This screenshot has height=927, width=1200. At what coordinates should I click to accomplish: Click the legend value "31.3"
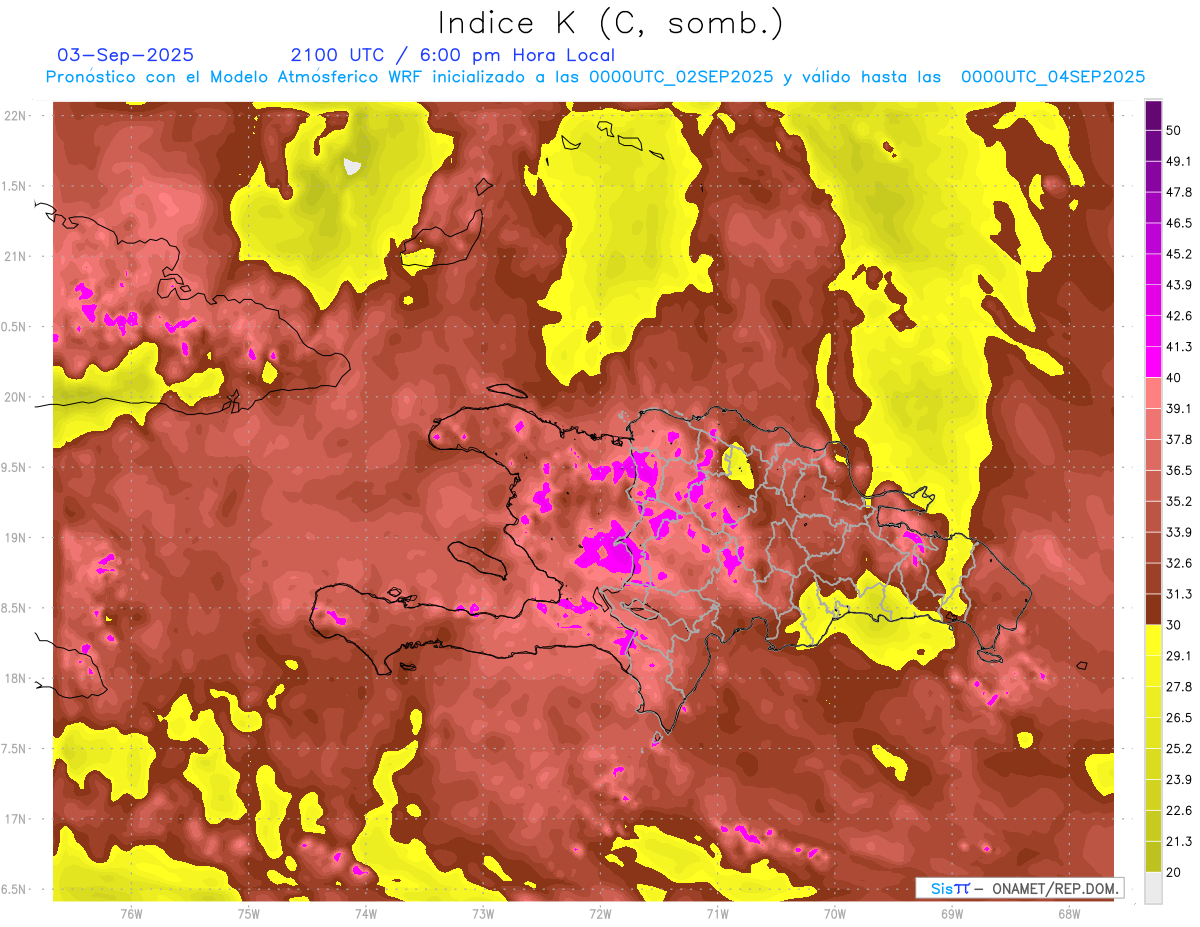(1177, 594)
